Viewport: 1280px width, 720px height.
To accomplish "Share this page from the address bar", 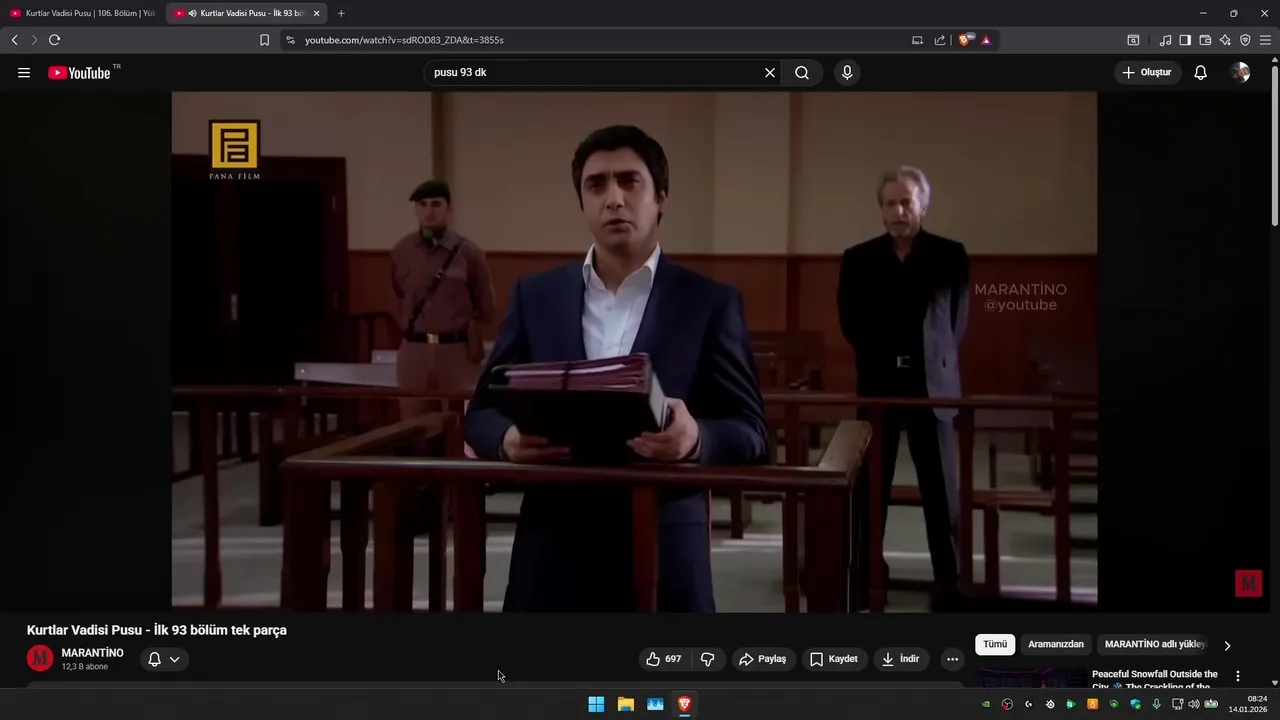I will (x=940, y=40).
